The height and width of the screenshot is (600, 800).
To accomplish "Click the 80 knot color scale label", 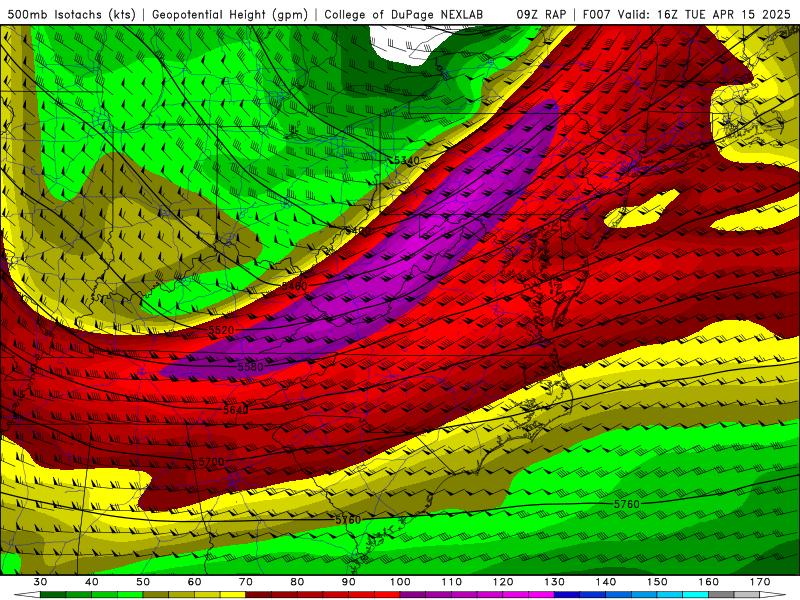I will point(297,582).
